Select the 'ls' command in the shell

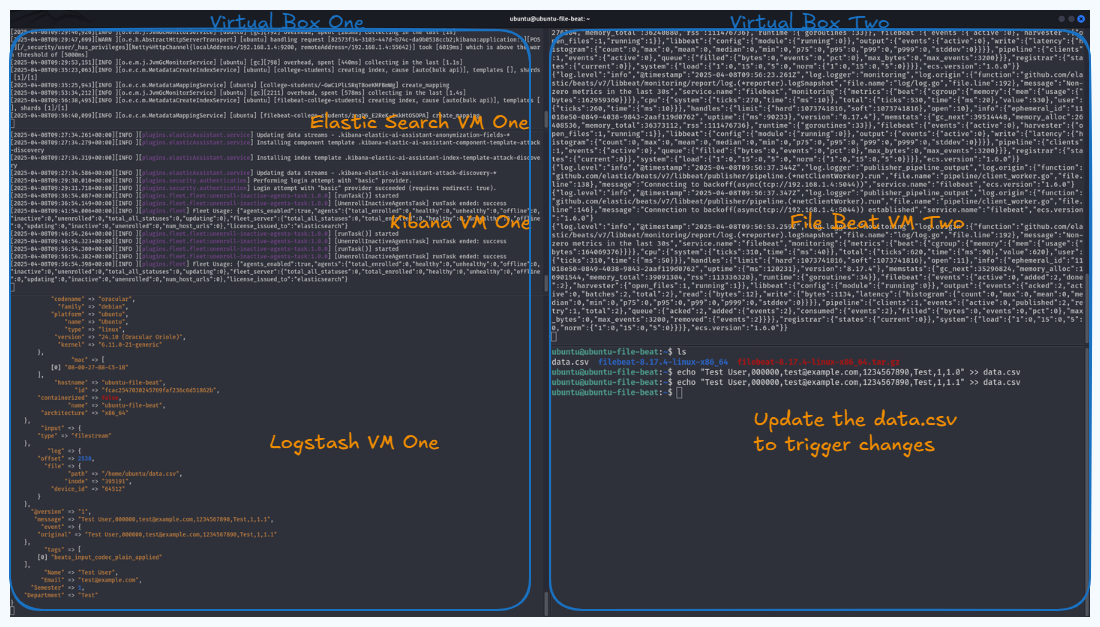tap(682, 352)
